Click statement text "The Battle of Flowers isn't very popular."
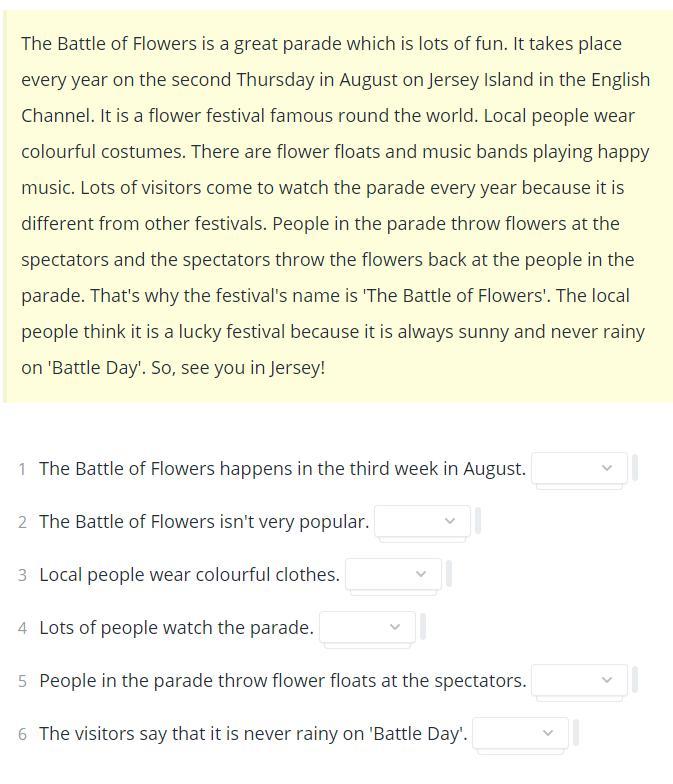 click(x=204, y=522)
